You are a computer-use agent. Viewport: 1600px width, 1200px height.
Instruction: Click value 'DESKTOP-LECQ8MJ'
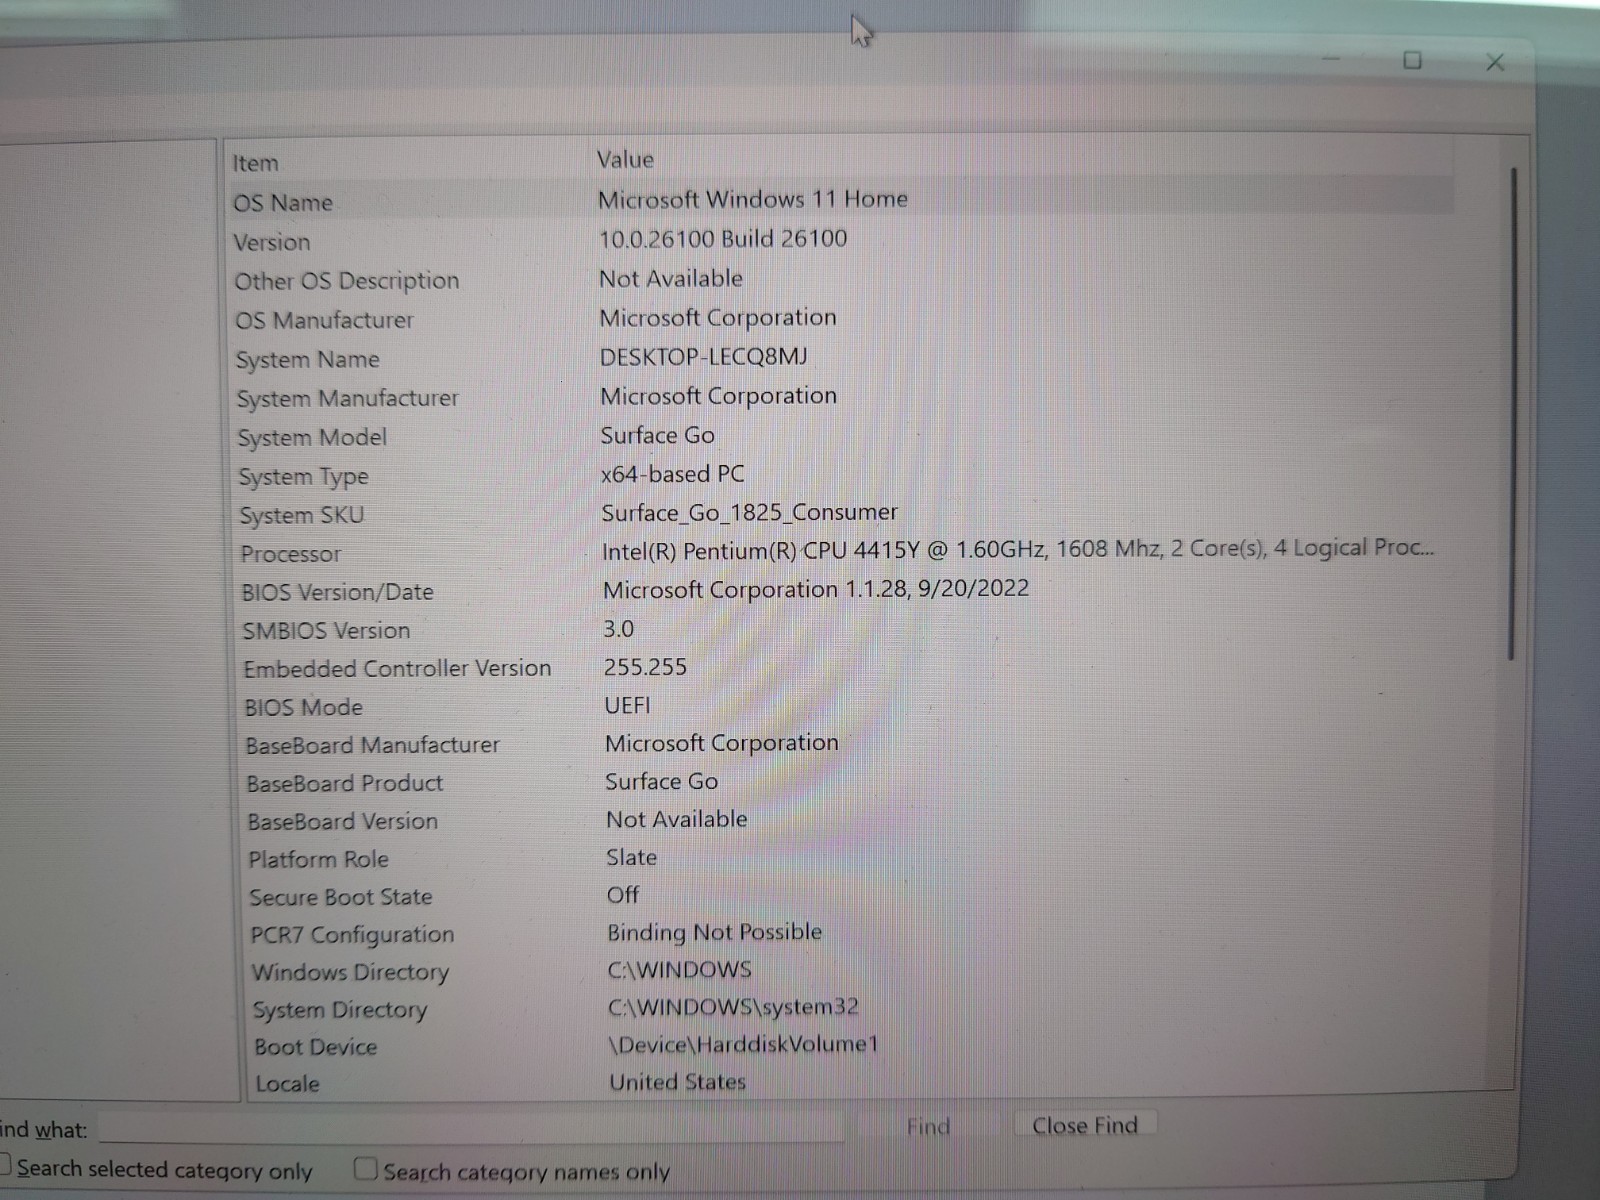pyautogui.click(x=704, y=356)
